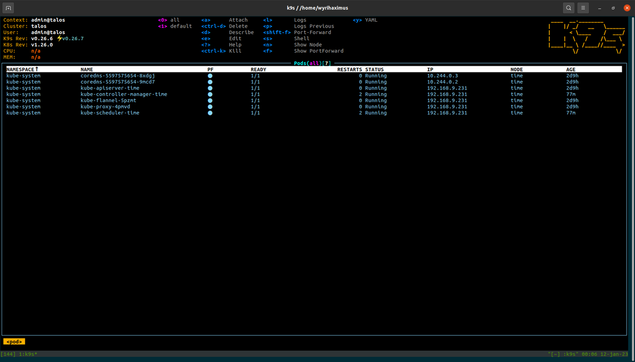Click the AGE column header
This screenshot has width=635, height=362.
coord(571,69)
